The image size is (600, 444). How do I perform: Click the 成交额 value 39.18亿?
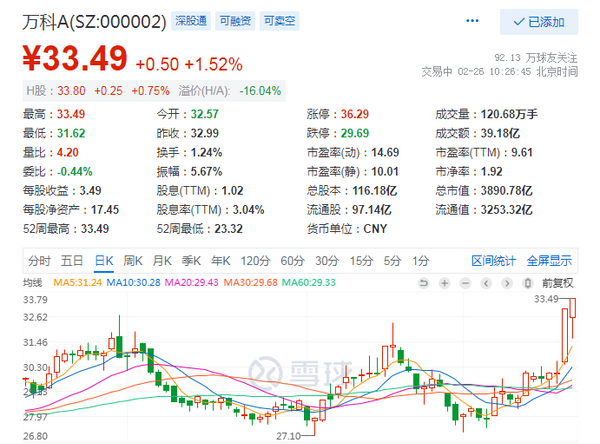point(500,133)
